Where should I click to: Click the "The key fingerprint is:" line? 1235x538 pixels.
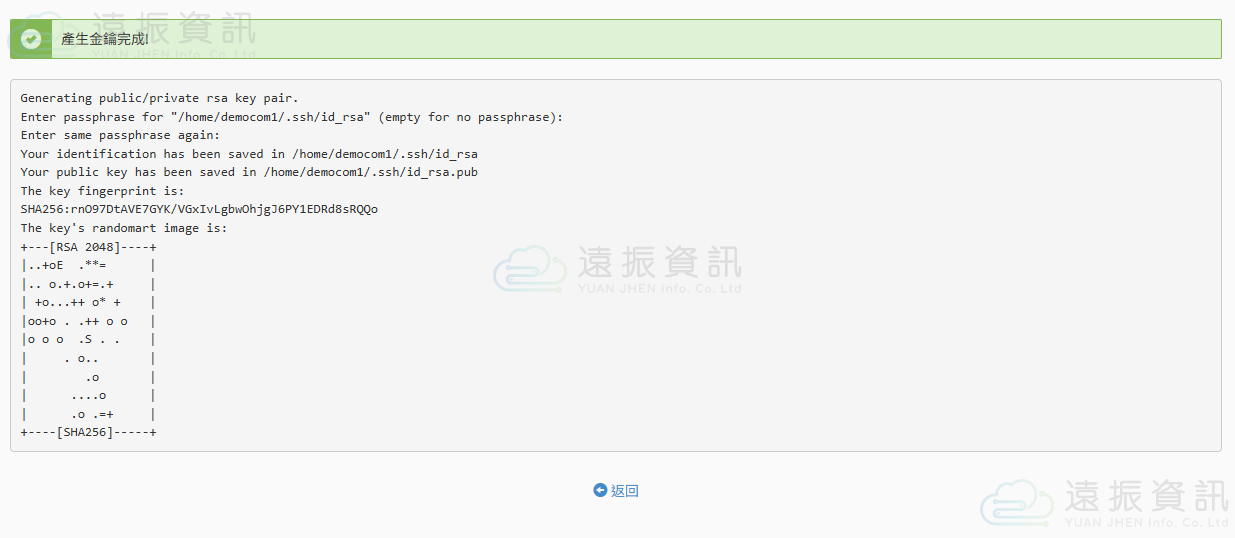[102, 191]
